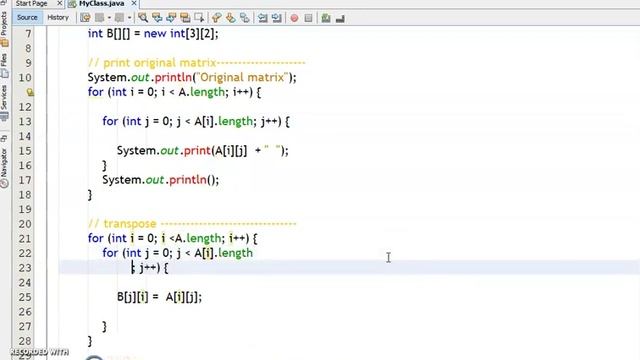Click "for (int i = 0; i < A.length" on line 11
This screenshot has width=640, height=360.
[156, 92]
